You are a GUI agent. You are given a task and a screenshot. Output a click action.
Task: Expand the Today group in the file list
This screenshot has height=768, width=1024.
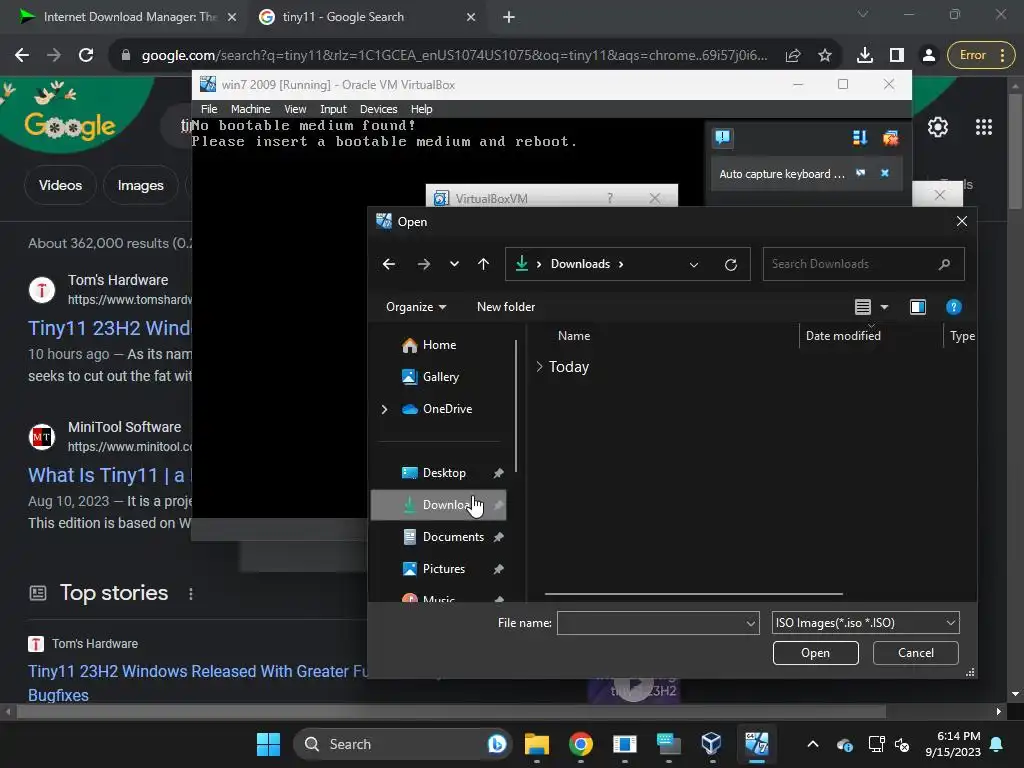[539, 367]
